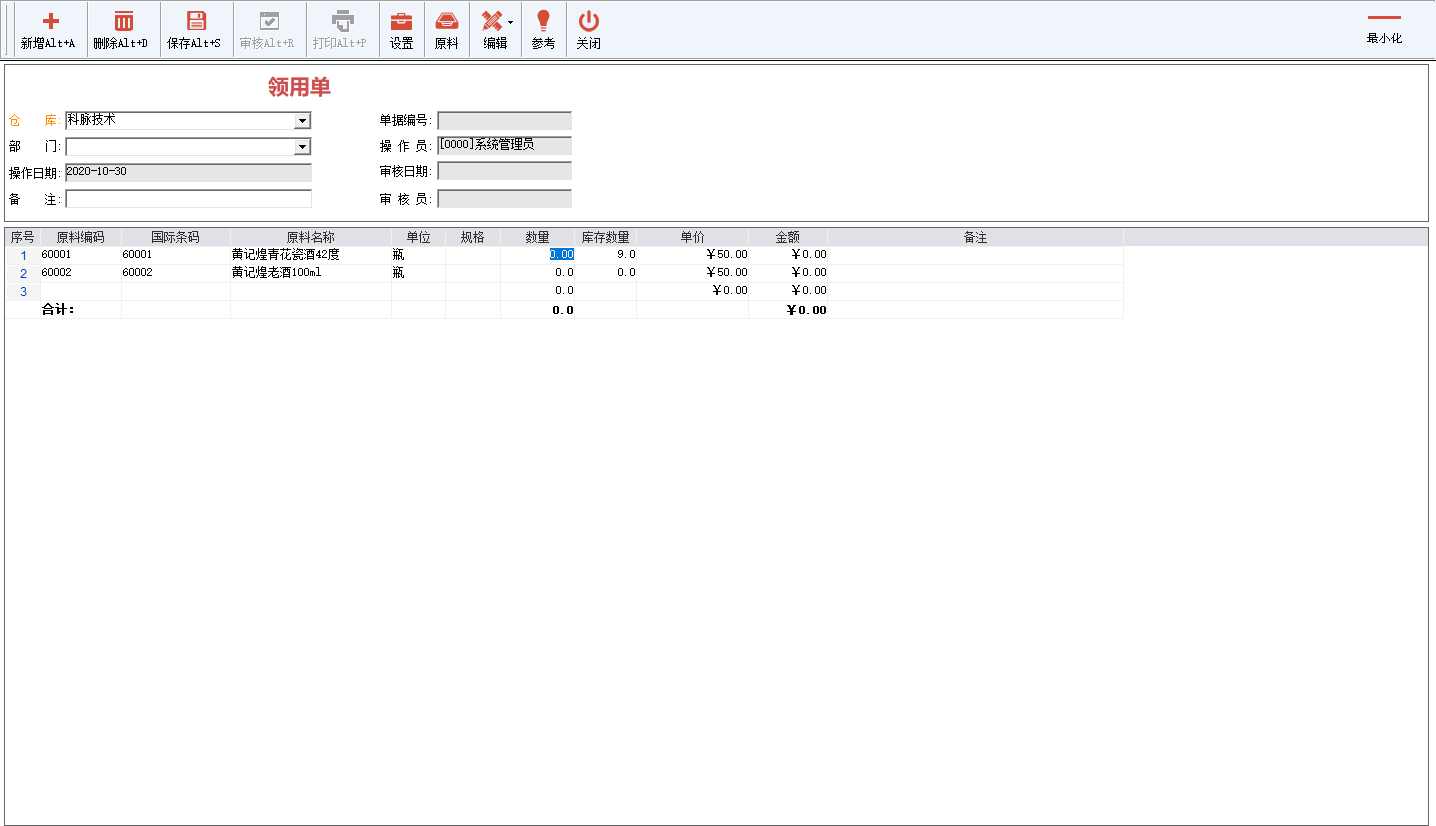Click the 数量 column header
Image resolution: width=1436 pixels, height=826 pixels.
click(x=537, y=237)
